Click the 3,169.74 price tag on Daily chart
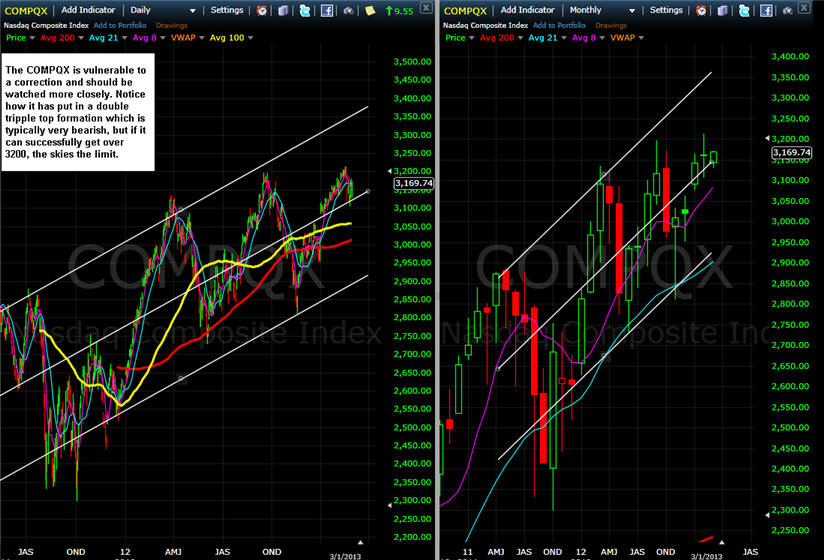824x560 pixels. pos(414,183)
